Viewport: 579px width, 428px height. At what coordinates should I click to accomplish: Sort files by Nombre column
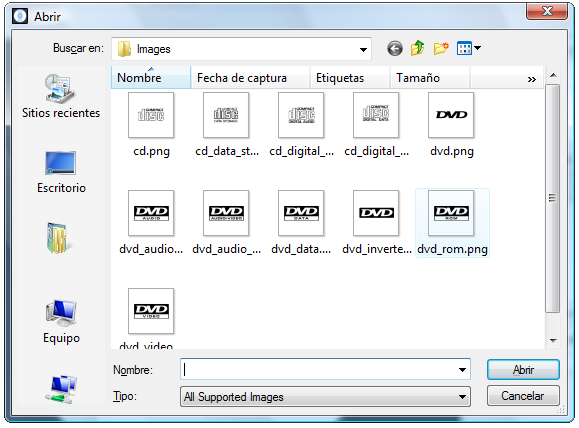(151, 78)
